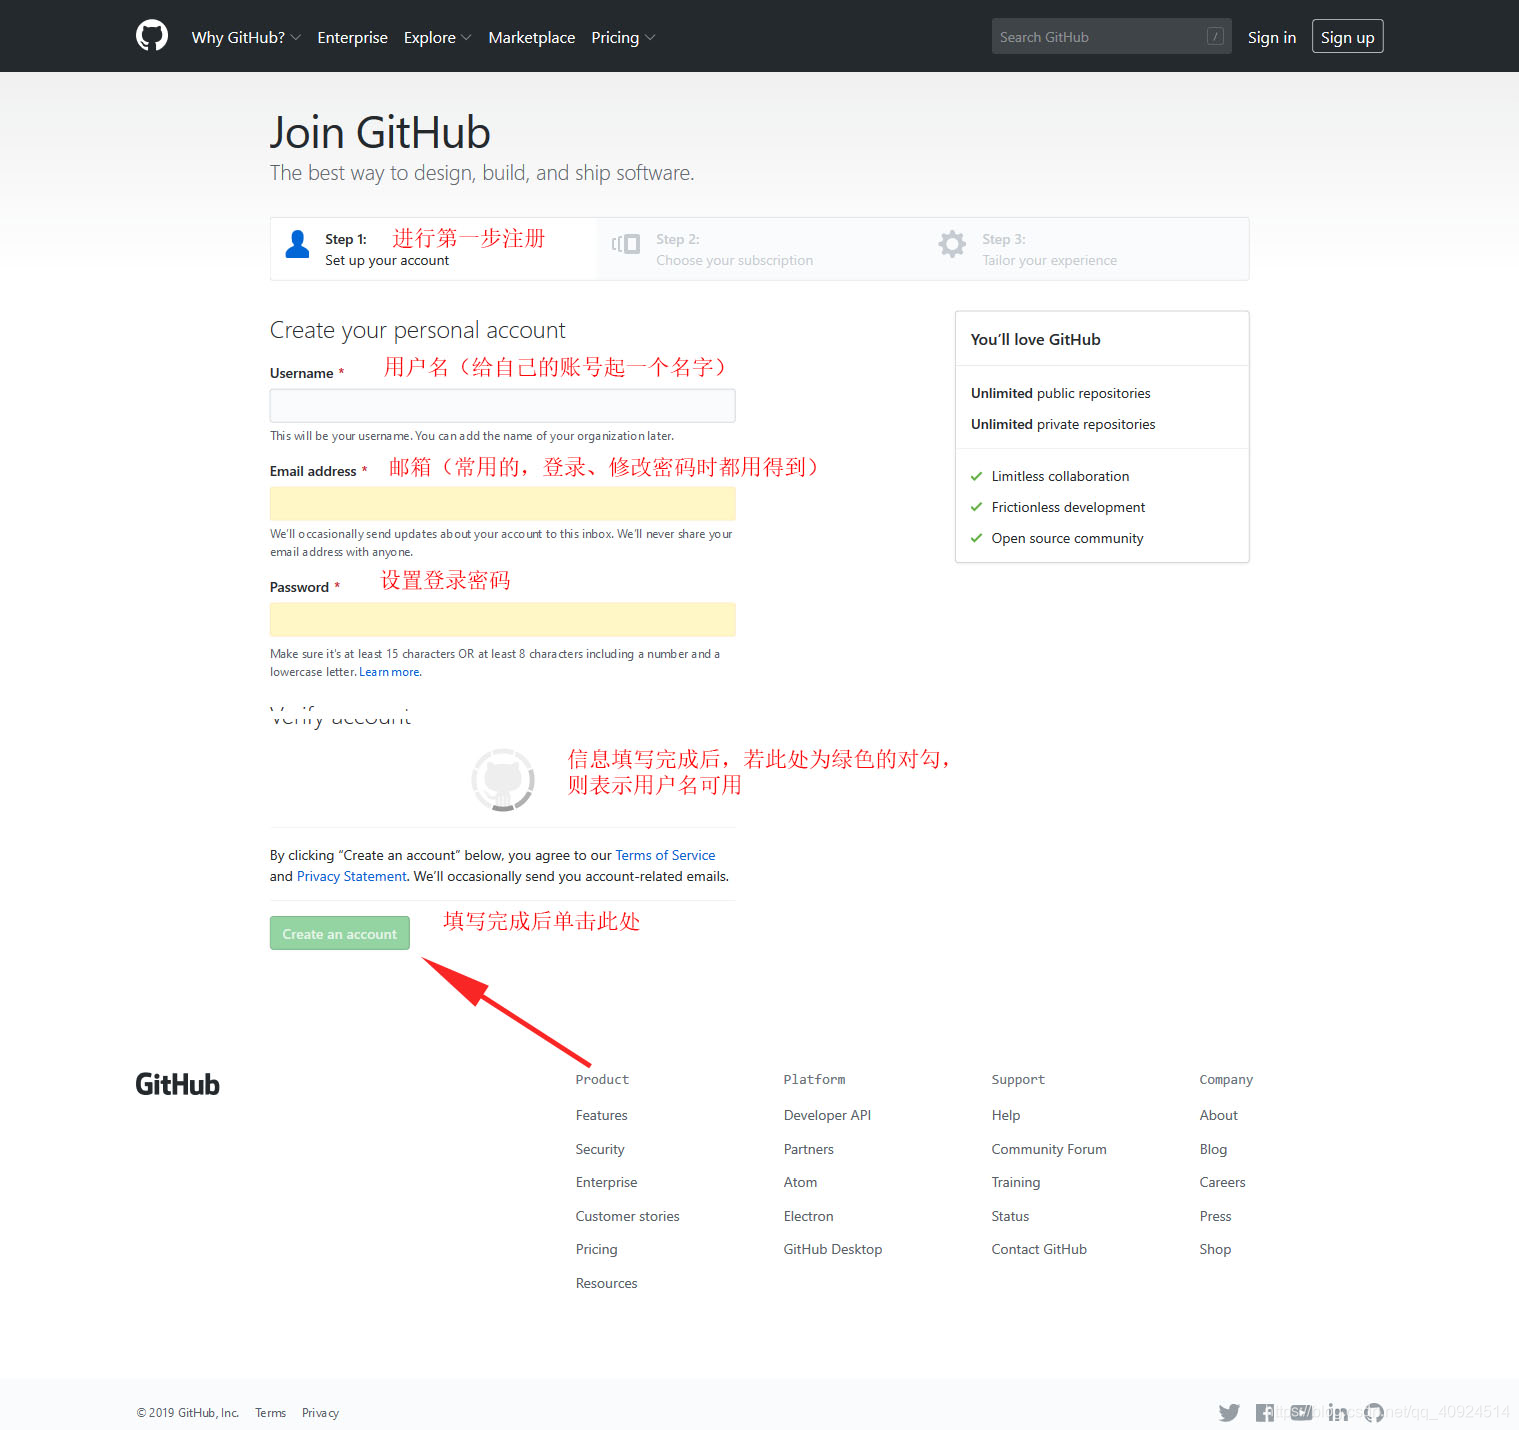Screen dimensions: 1519x1430
Task: Select Step 2 Choose your subscription tab
Action: 760,249
